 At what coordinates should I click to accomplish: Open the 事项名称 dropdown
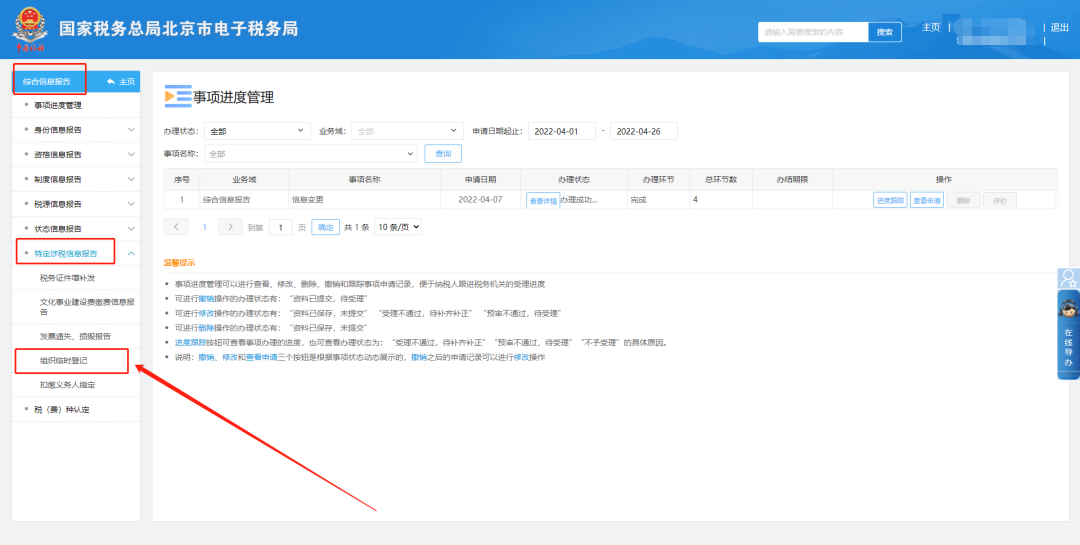(x=311, y=154)
